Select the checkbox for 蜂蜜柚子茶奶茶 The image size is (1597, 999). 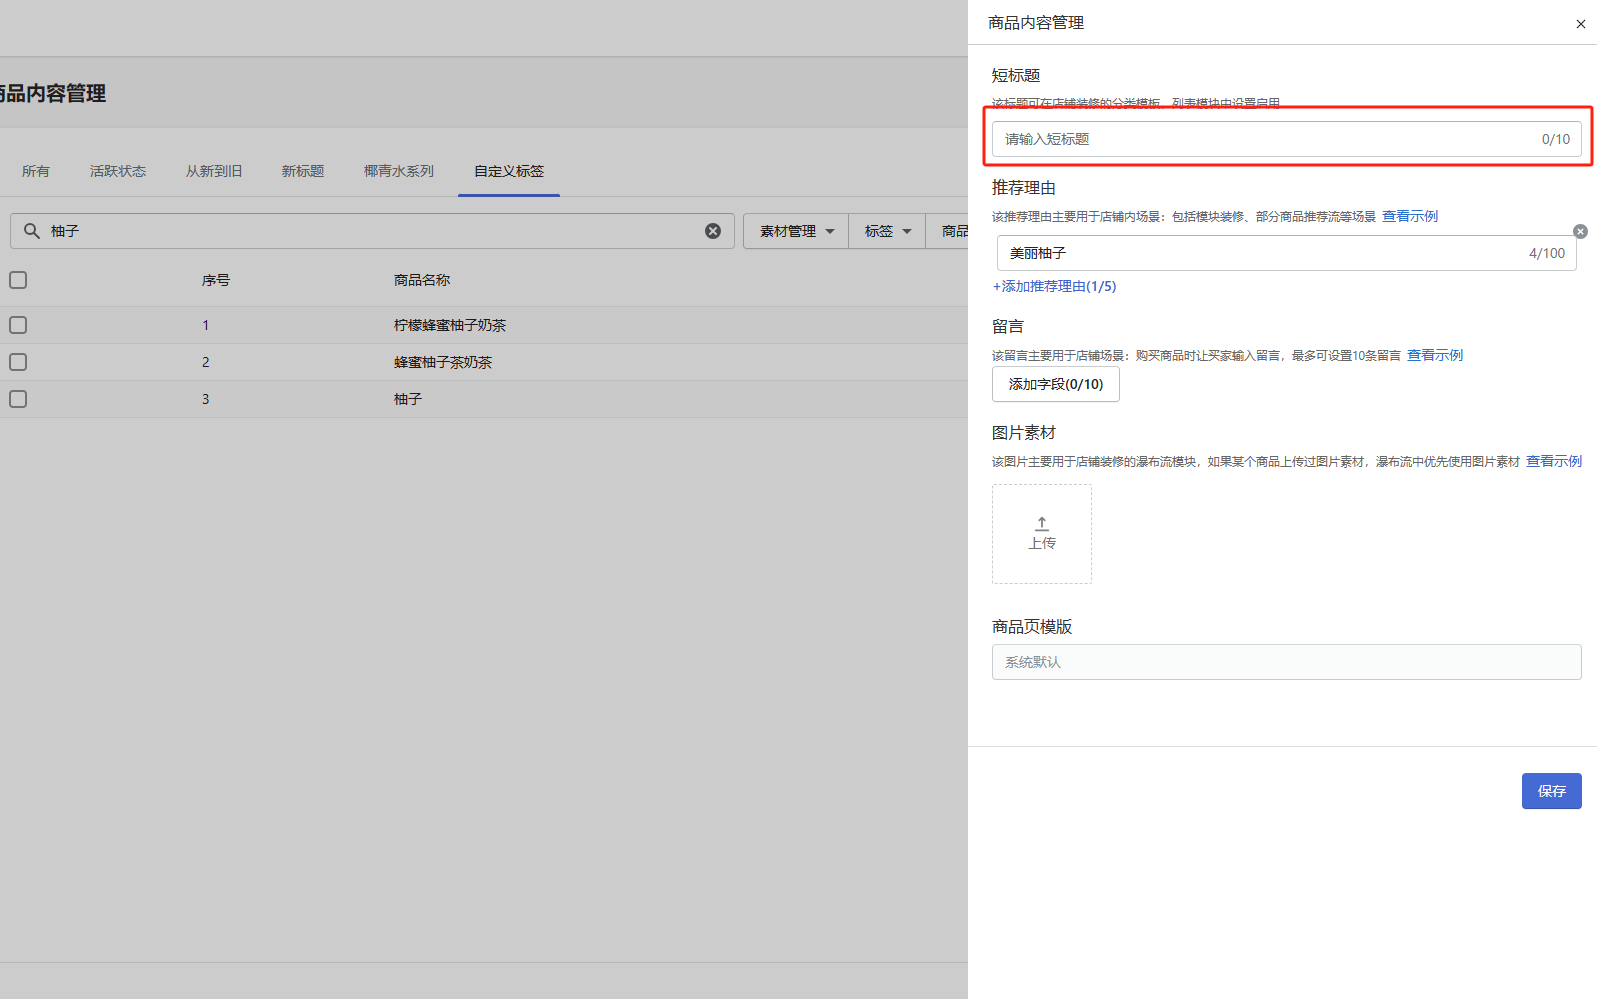tap(18, 362)
